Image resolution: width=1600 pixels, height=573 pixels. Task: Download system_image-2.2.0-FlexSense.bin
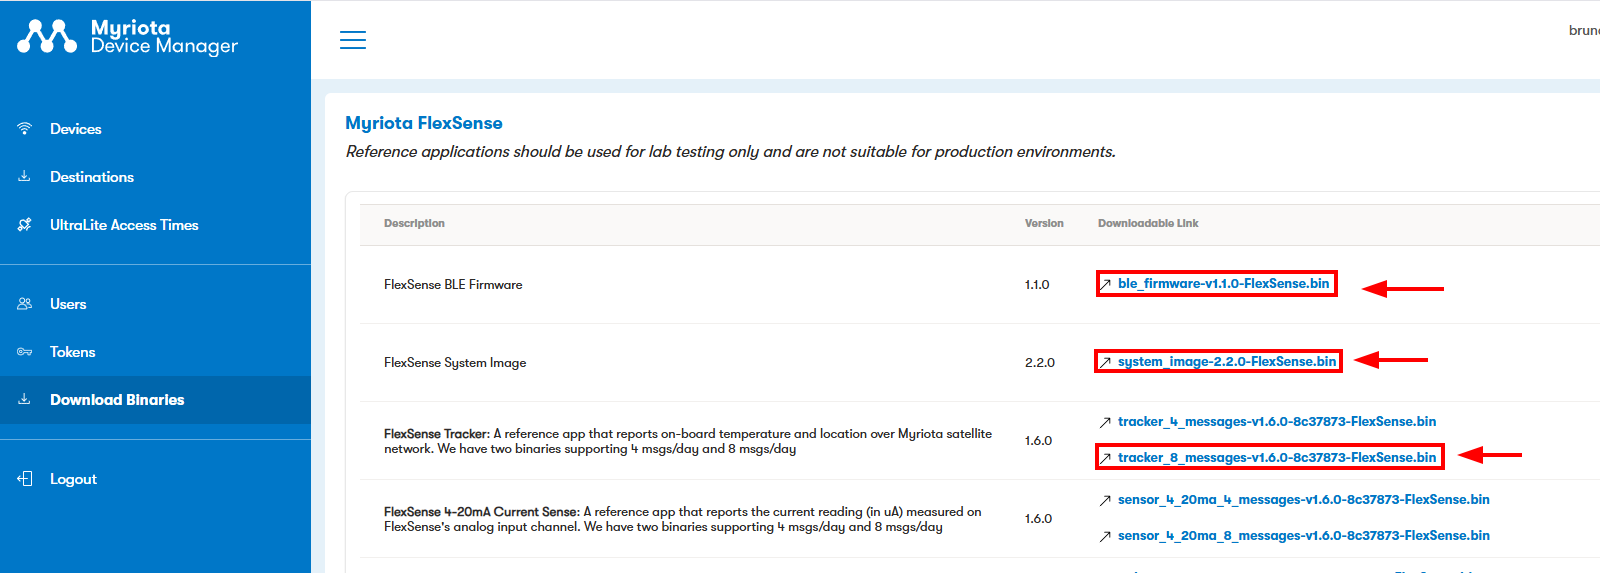(x=1227, y=362)
